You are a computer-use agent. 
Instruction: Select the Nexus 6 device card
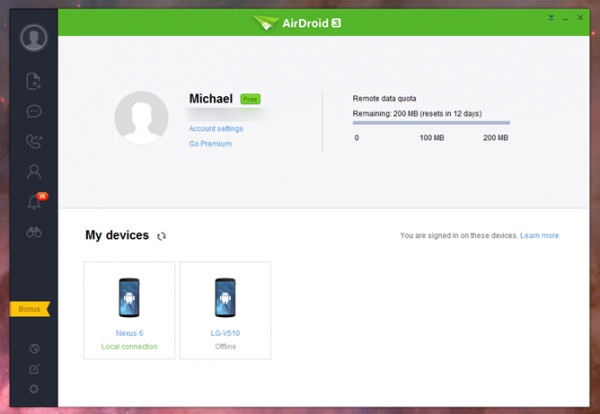pos(129,309)
